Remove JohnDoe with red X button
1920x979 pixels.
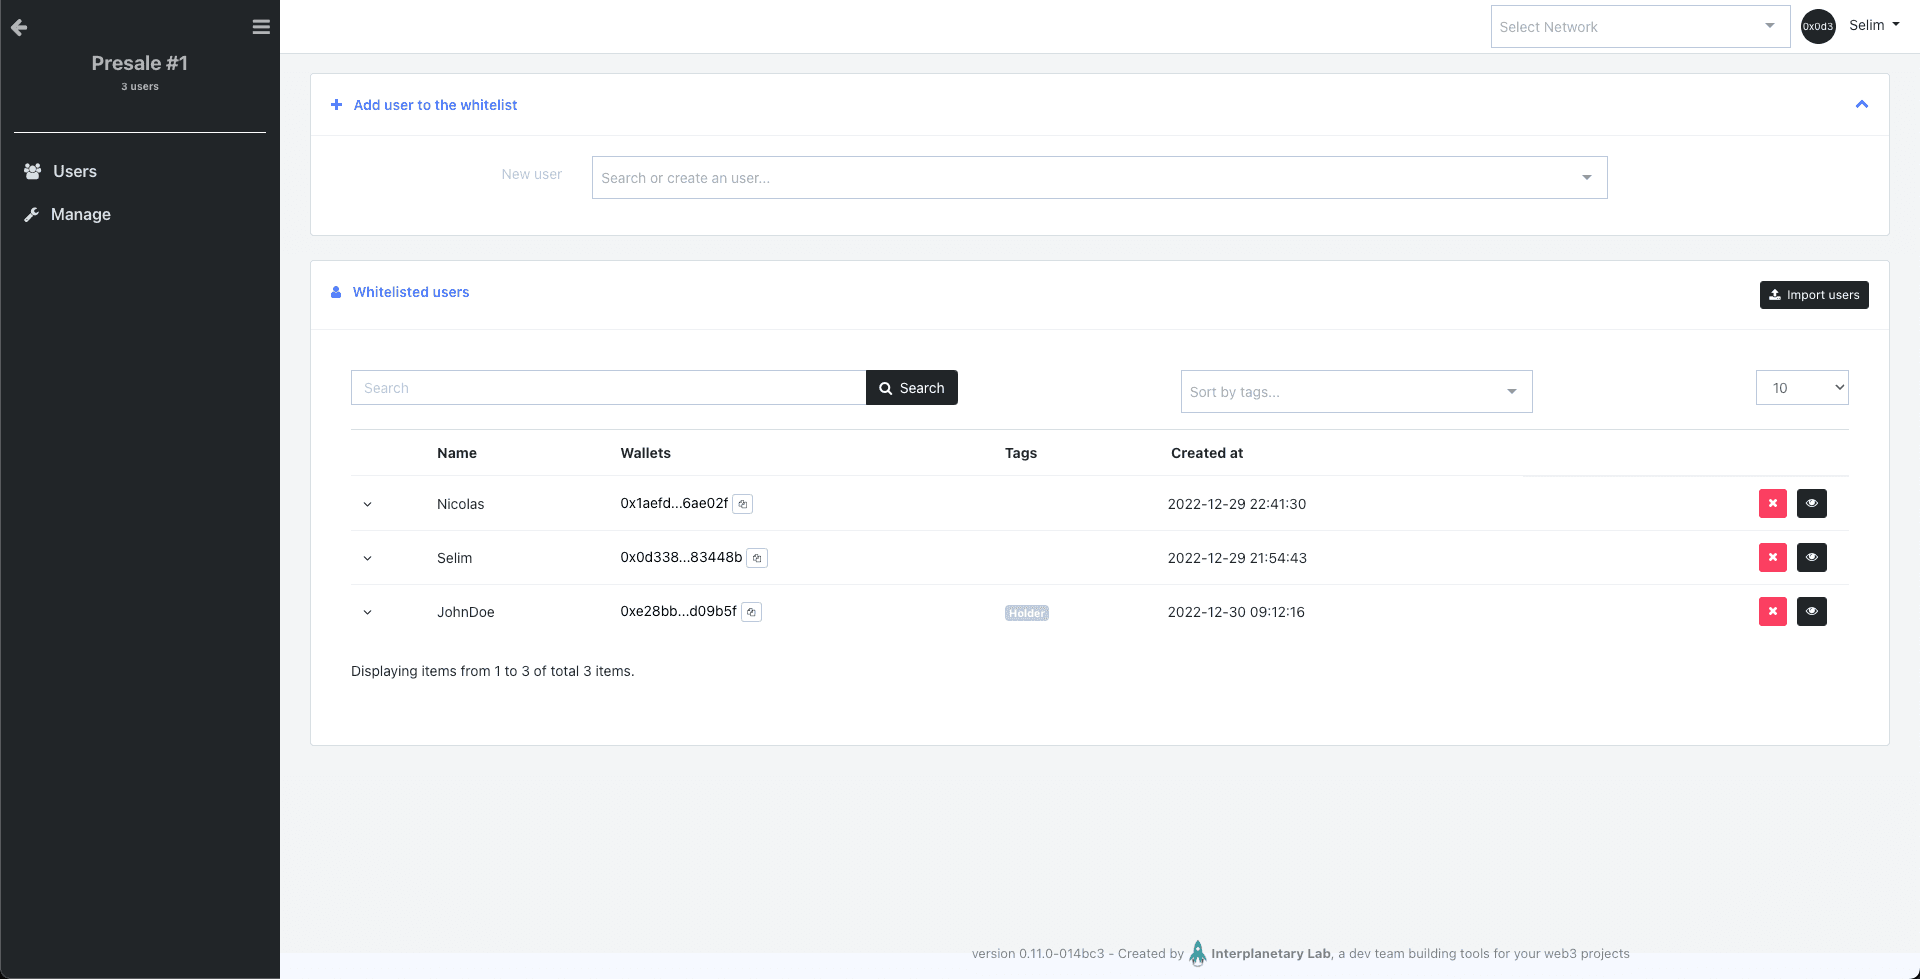coord(1772,611)
